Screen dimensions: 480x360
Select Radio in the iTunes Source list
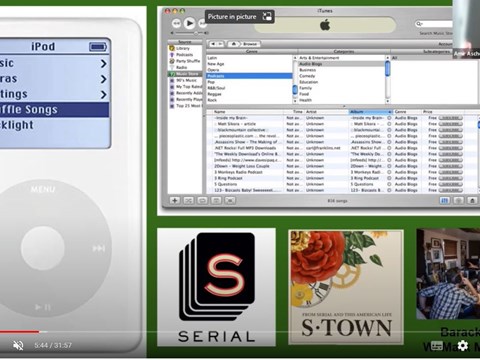pyautogui.click(x=185, y=67)
